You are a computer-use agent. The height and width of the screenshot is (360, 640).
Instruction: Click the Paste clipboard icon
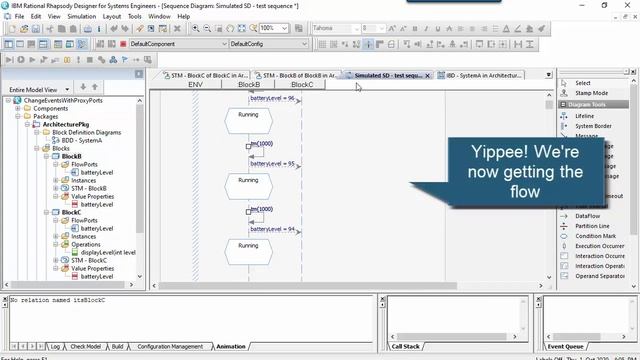click(x=73, y=29)
